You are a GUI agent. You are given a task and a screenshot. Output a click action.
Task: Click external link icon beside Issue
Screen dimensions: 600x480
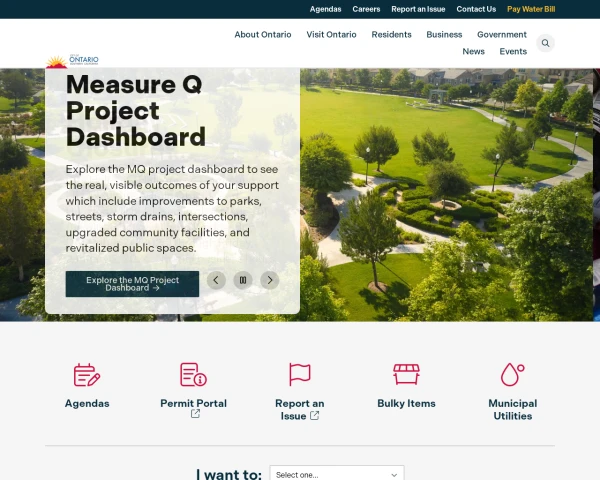click(315, 416)
